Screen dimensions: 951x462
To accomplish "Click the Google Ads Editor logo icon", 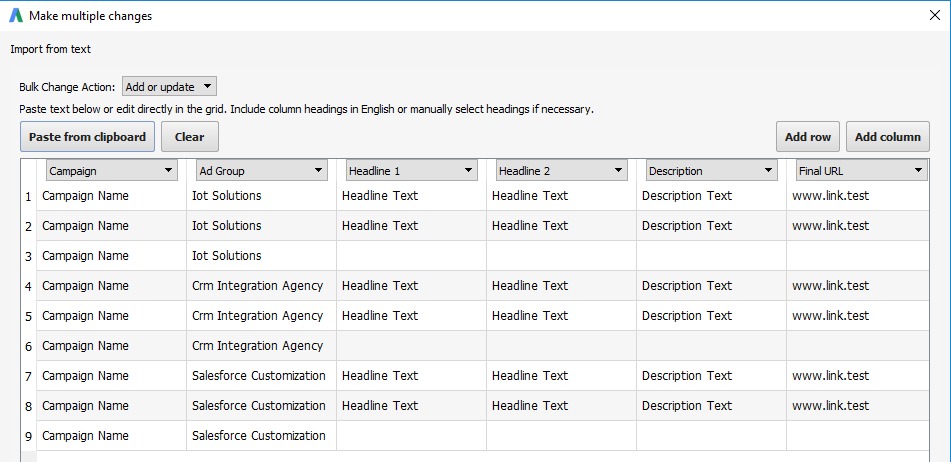I will coord(16,16).
